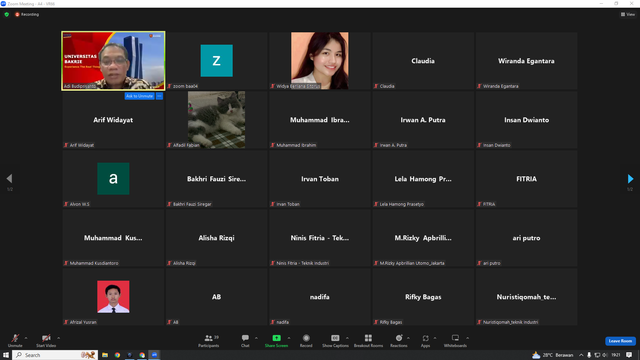The image size is (640, 360).
Task: Select the Muhammad Kusdiantoro tile
Action: 113,238
